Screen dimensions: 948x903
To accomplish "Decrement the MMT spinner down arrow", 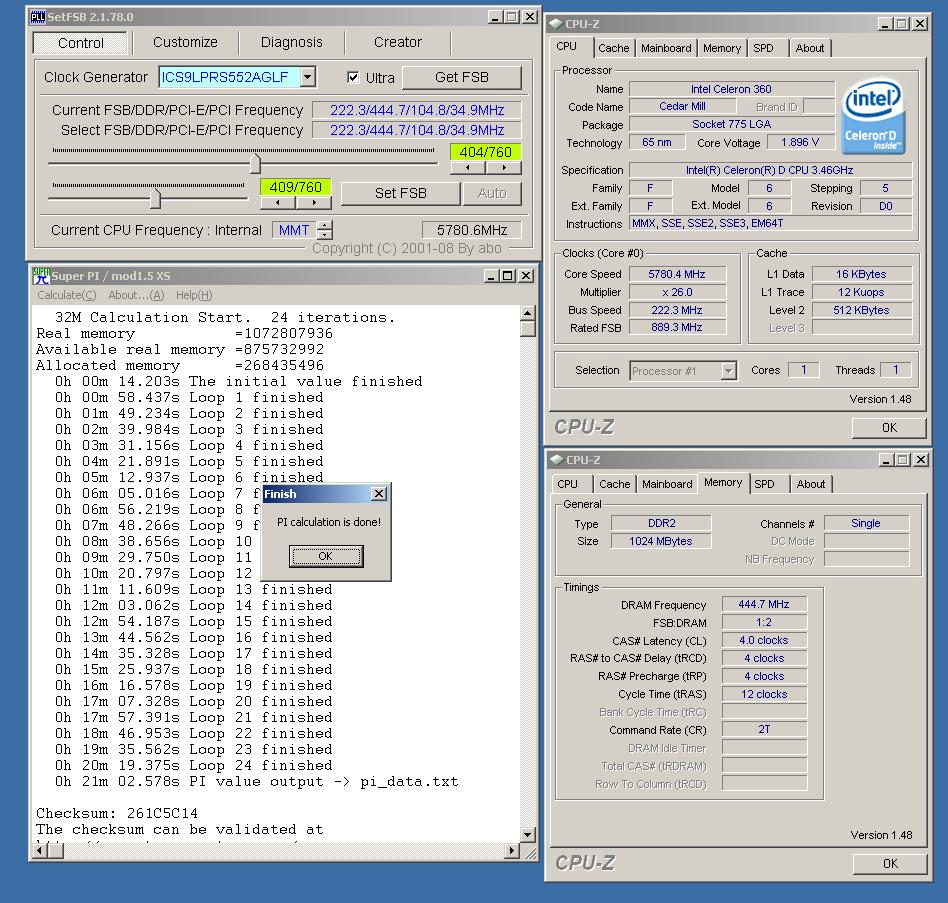I will (325, 235).
